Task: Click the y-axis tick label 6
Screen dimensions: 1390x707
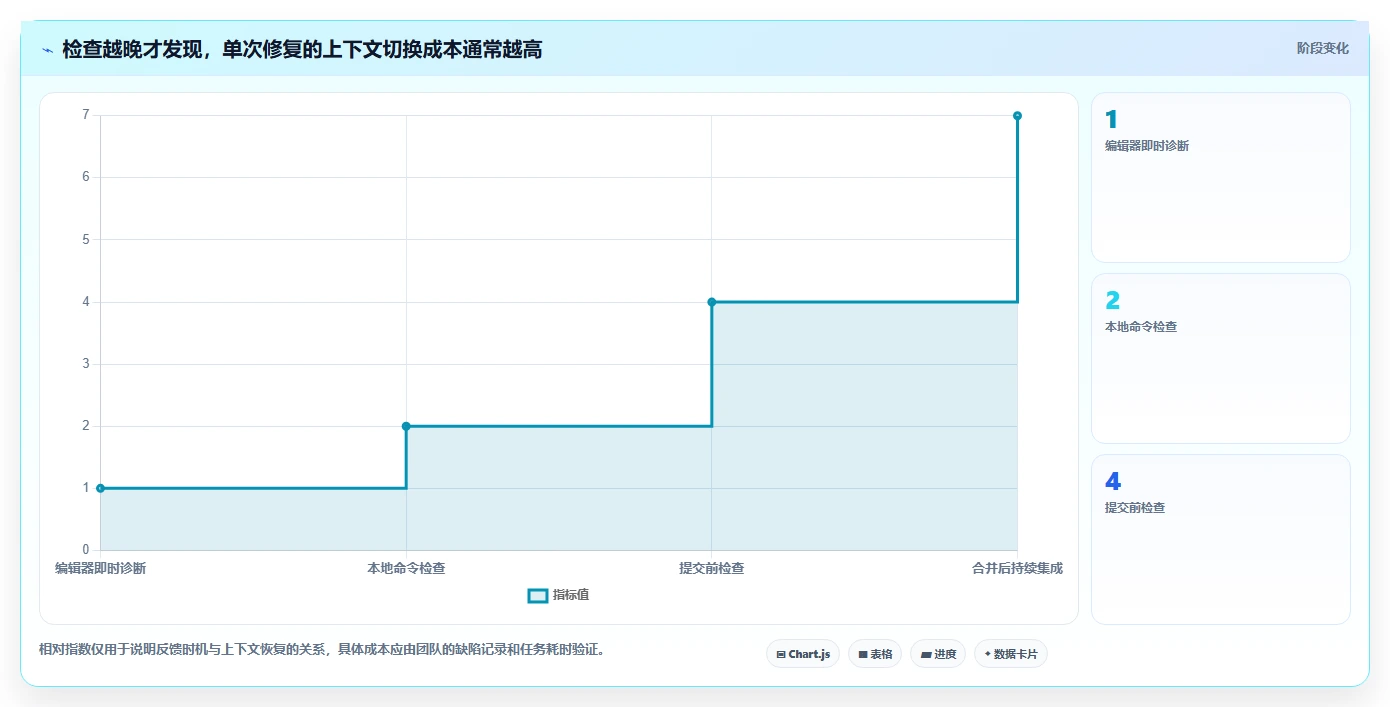Action: click(x=86, y=177)
